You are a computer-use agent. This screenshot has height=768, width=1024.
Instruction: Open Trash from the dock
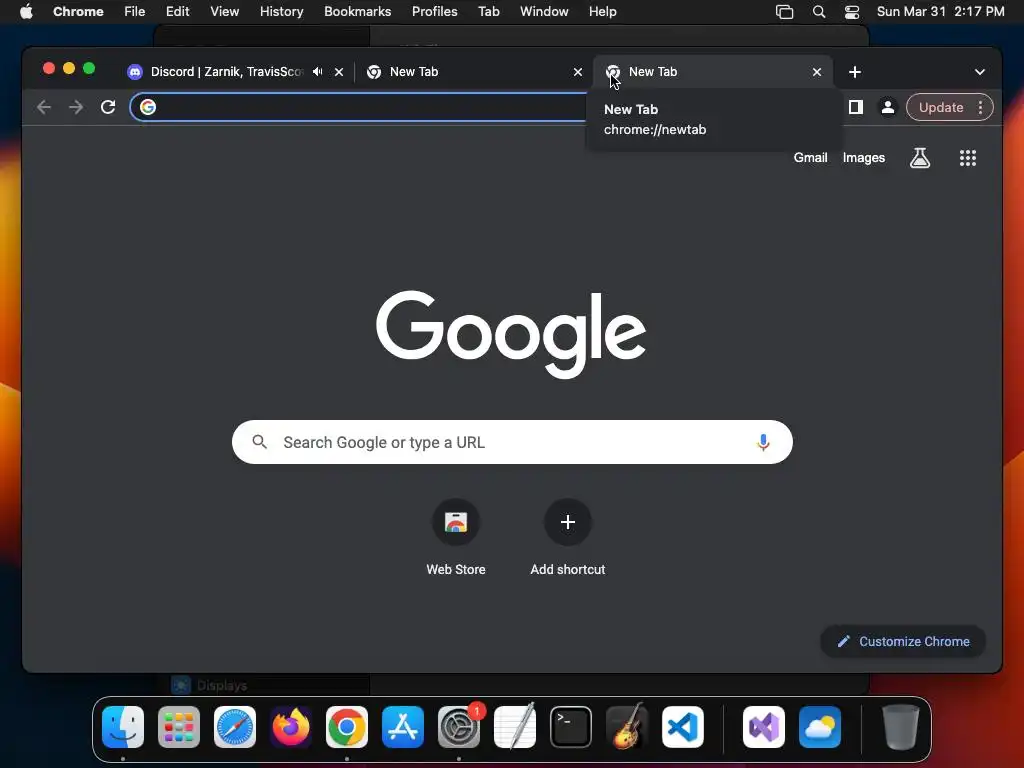[901, 727]
